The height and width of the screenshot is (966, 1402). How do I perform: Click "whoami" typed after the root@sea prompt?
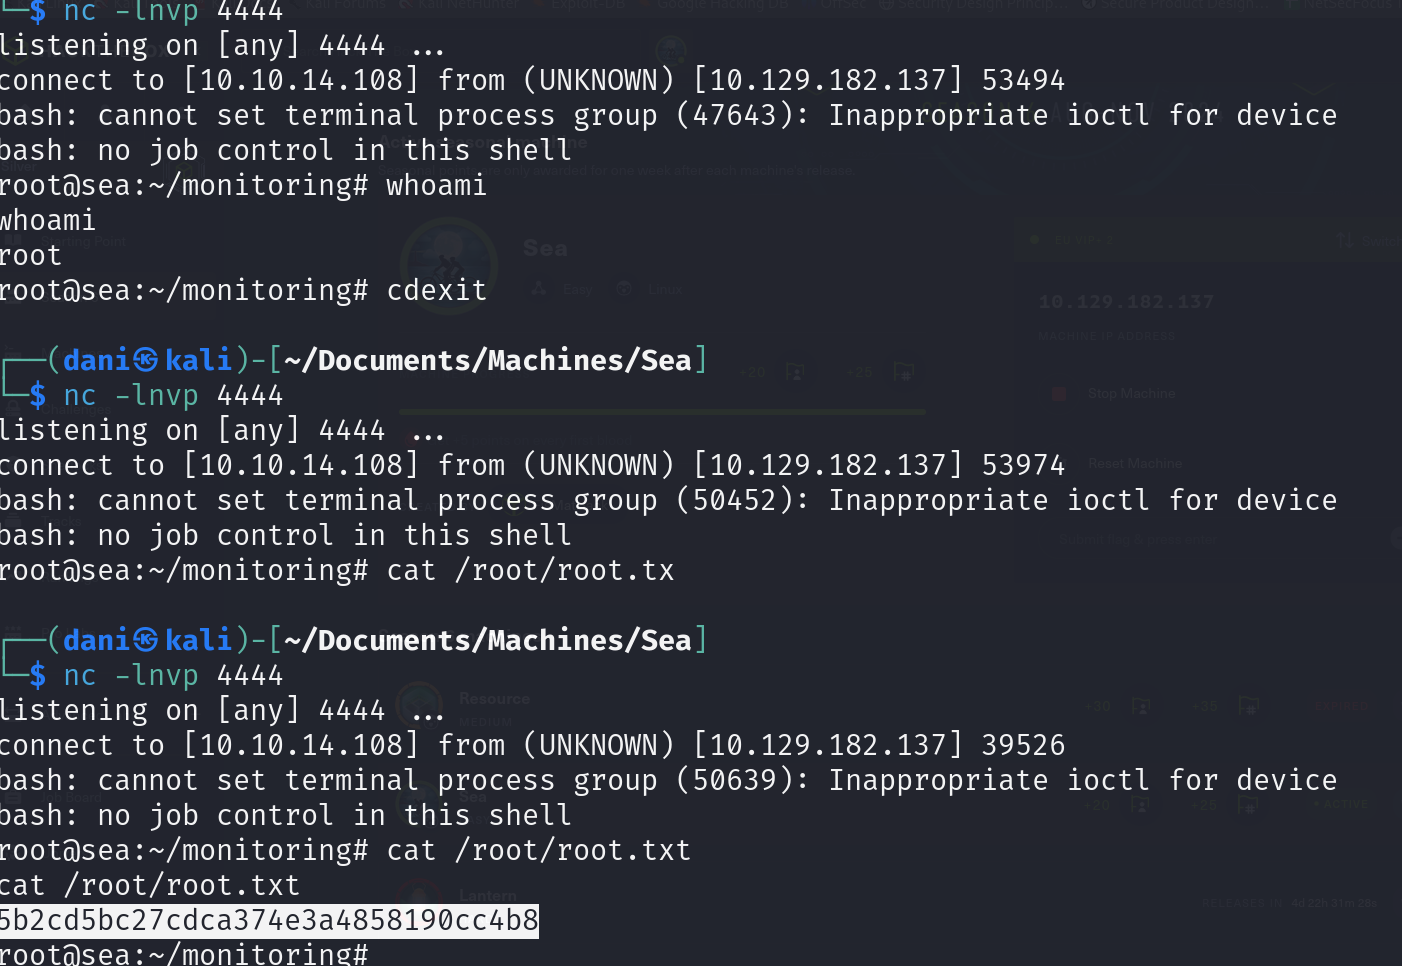(436, 185)
